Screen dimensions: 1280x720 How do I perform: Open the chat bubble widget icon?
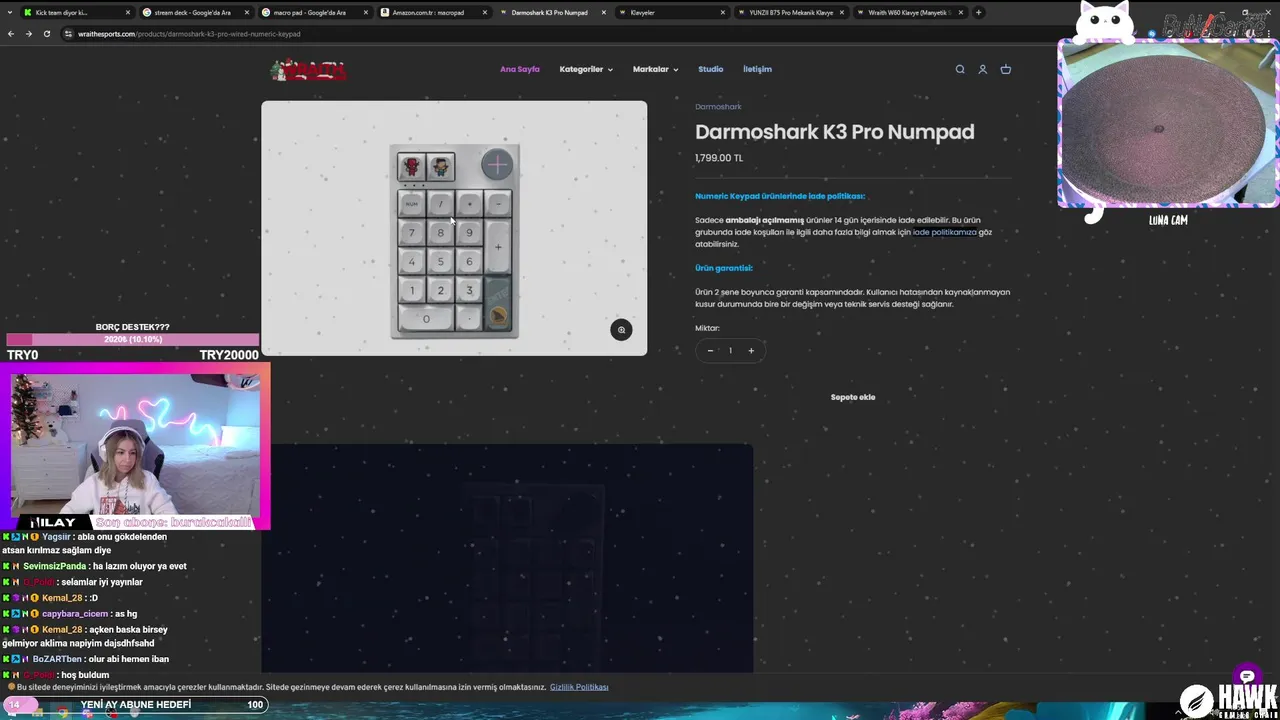coord(1247,676)
